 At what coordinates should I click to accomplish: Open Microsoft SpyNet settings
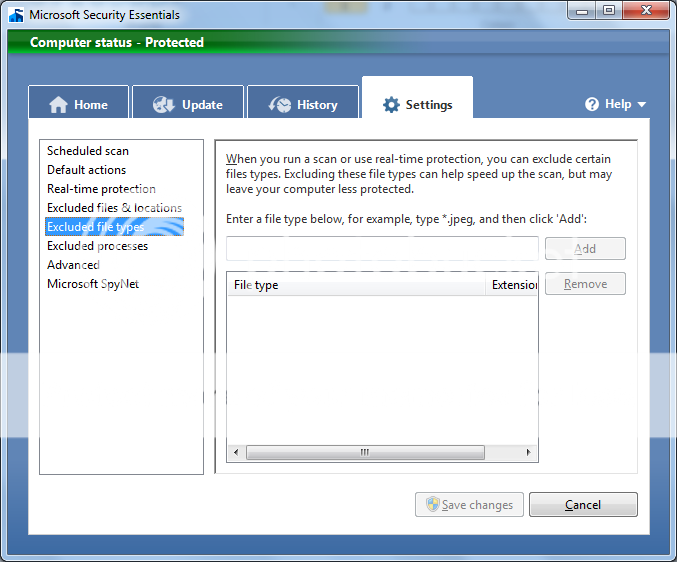click(93, 284)
